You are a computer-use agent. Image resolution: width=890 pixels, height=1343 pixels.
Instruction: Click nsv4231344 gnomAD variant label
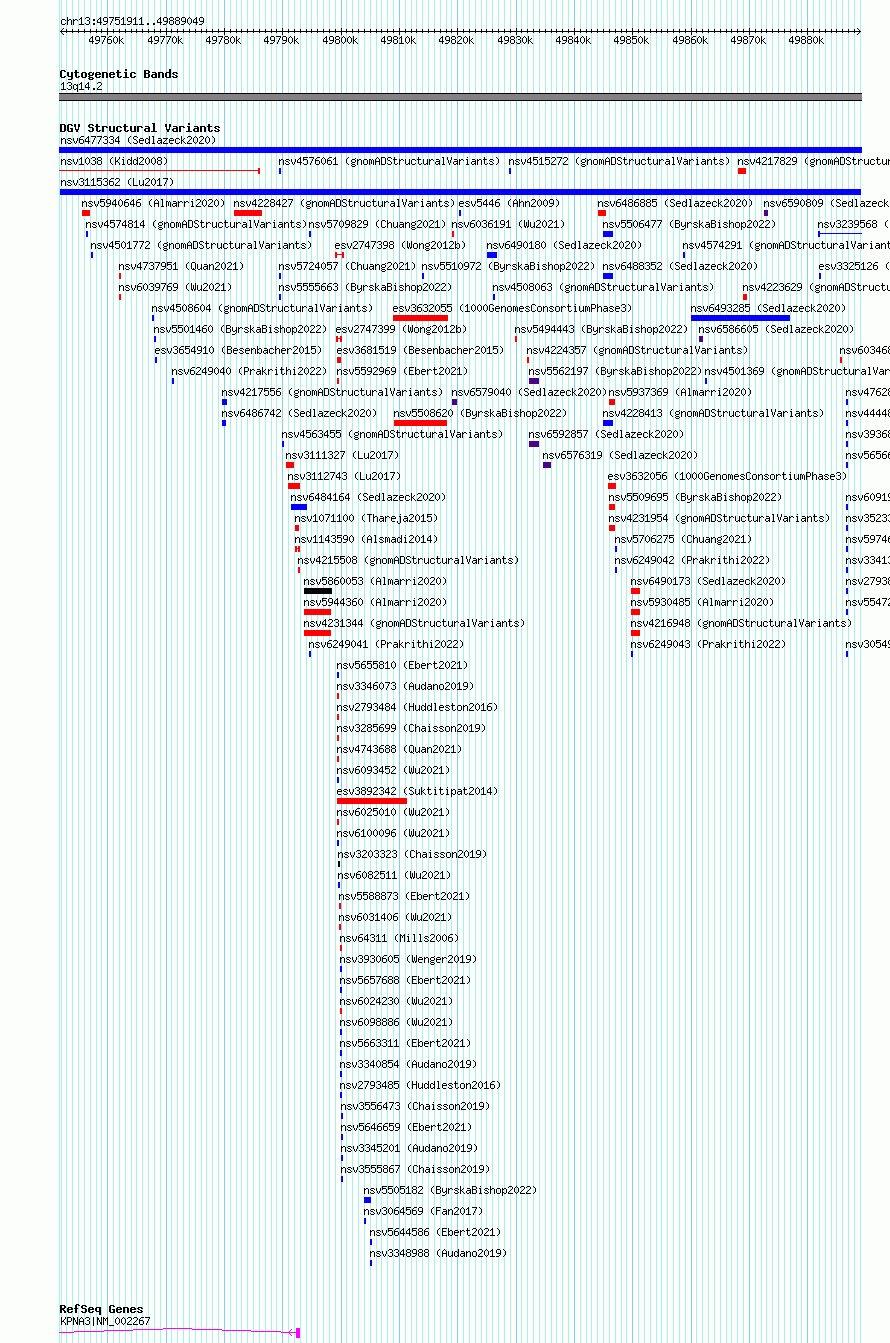(x=414, y=623)
